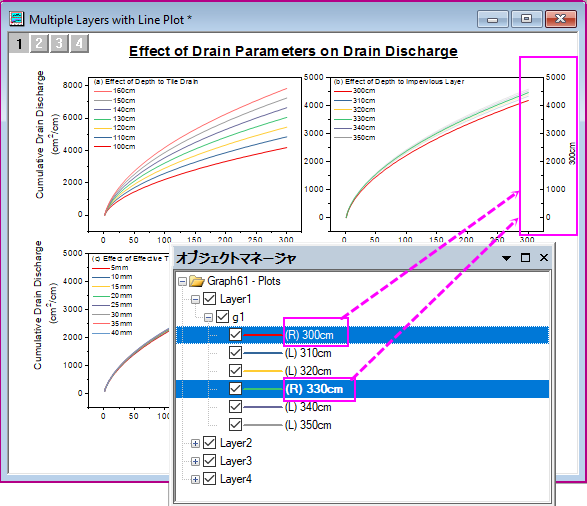This screenshot has width=587, height=506.
Task: Select the (L) 350cm plot entry
Action: coord(308,425)
